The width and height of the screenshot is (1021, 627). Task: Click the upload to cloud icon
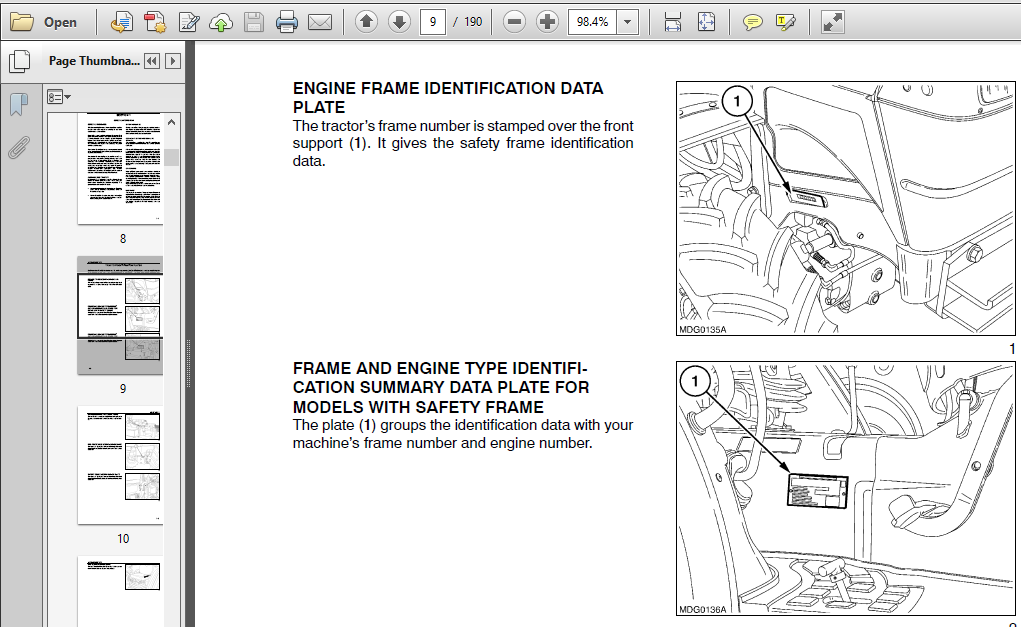pos(221,23)
